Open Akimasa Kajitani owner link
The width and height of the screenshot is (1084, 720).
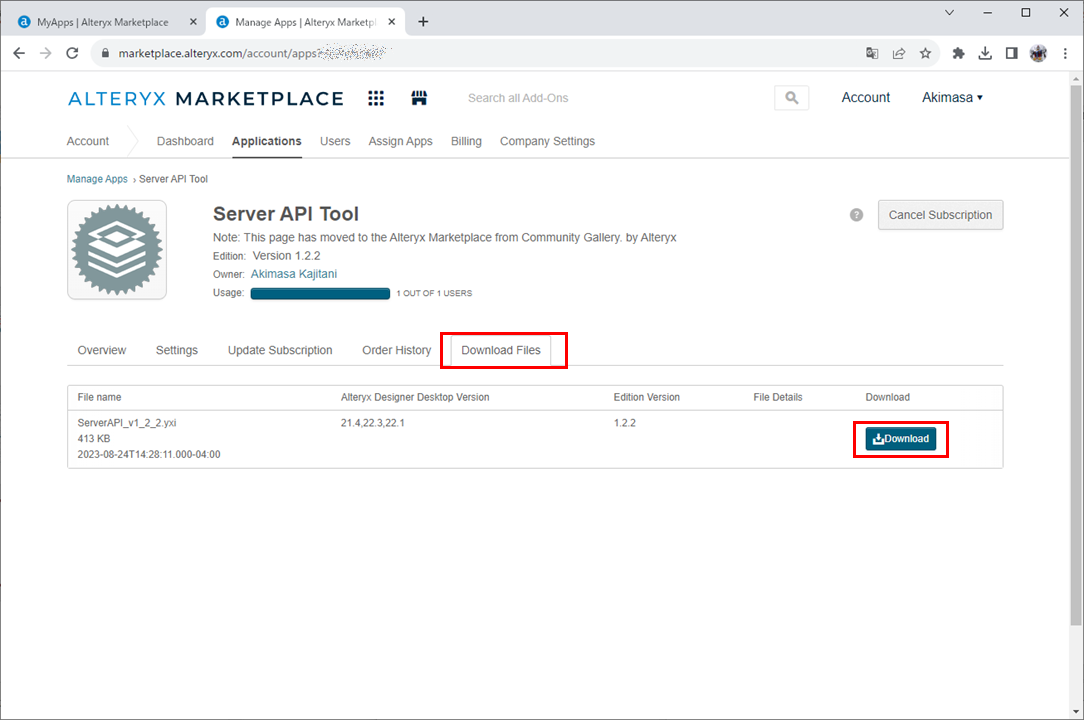294,274
